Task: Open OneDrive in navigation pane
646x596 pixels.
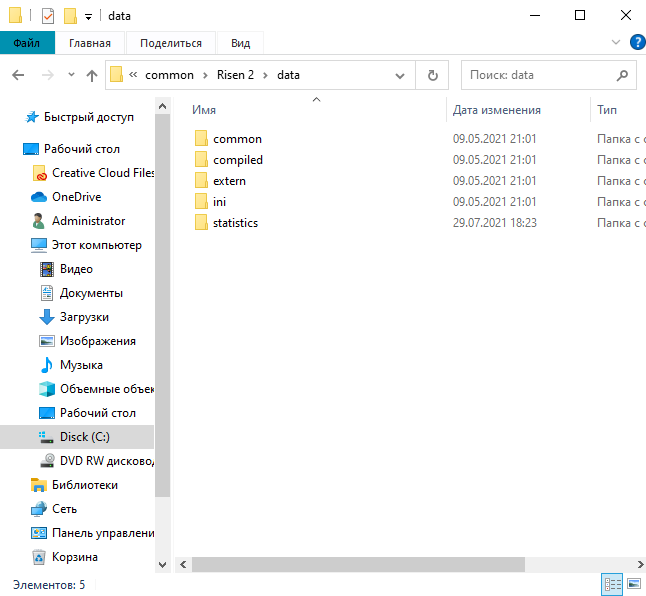Action: click(67, 197)
